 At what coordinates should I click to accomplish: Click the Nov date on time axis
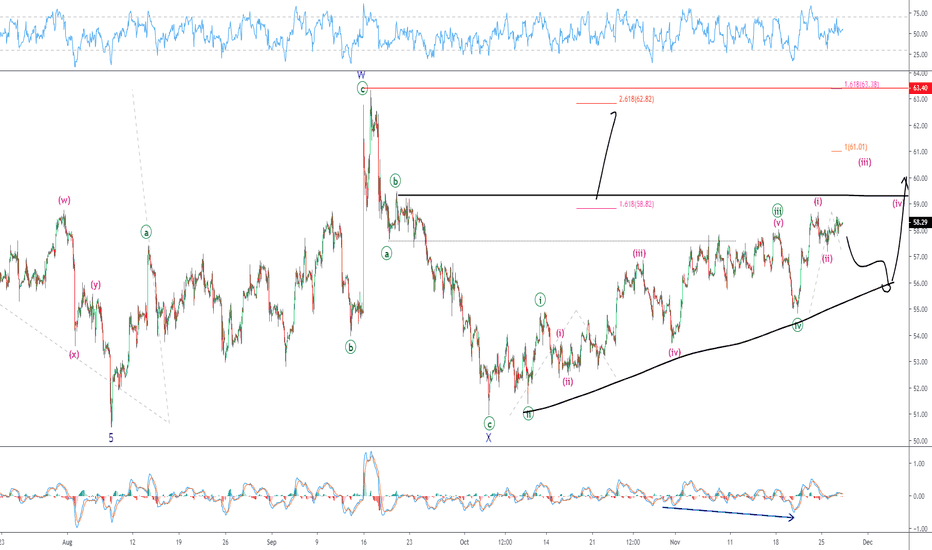coord(675,542)
